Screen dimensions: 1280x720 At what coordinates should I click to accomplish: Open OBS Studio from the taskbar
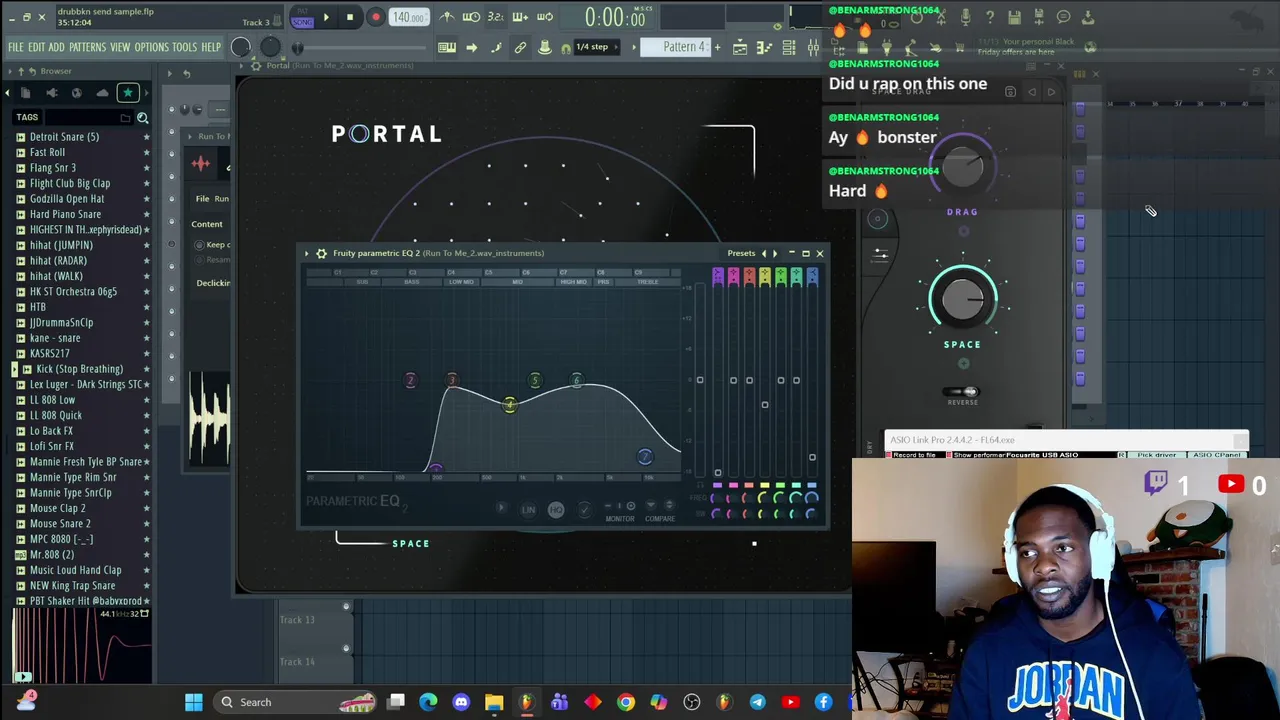[x=692, y=702]
